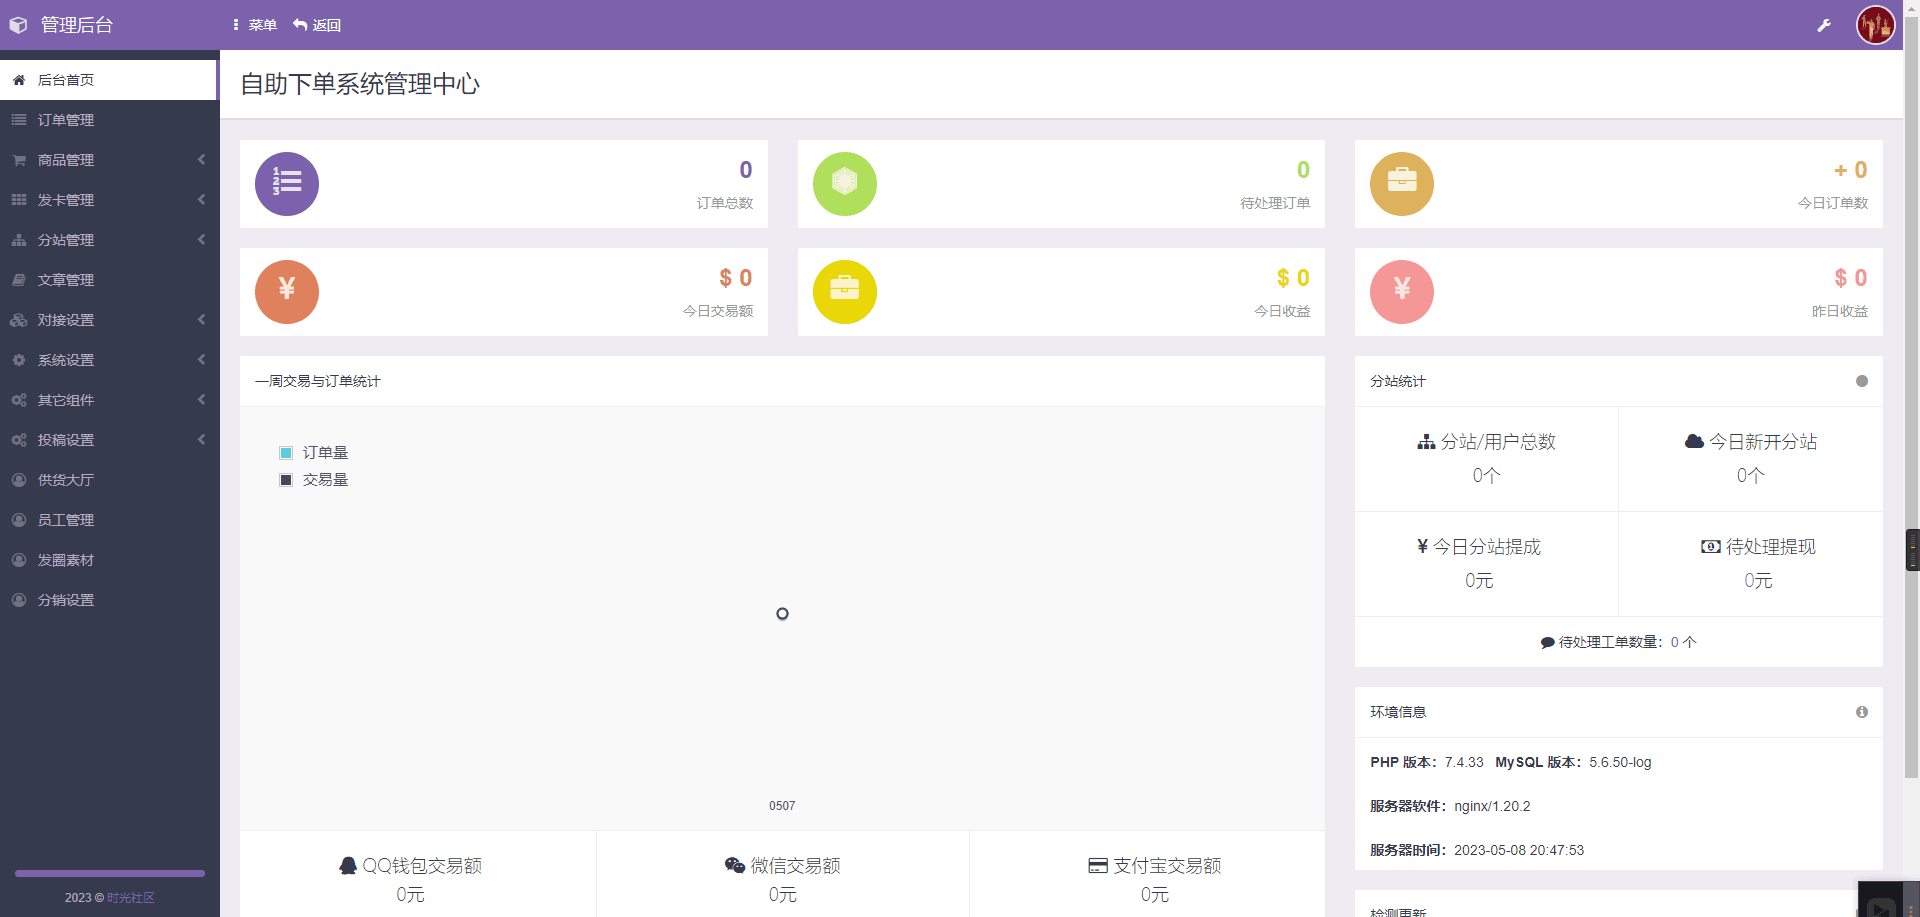Click the gray dot toggle on 分站统计 panel
1920x917 pixels.
click(x=1862, y=381)
